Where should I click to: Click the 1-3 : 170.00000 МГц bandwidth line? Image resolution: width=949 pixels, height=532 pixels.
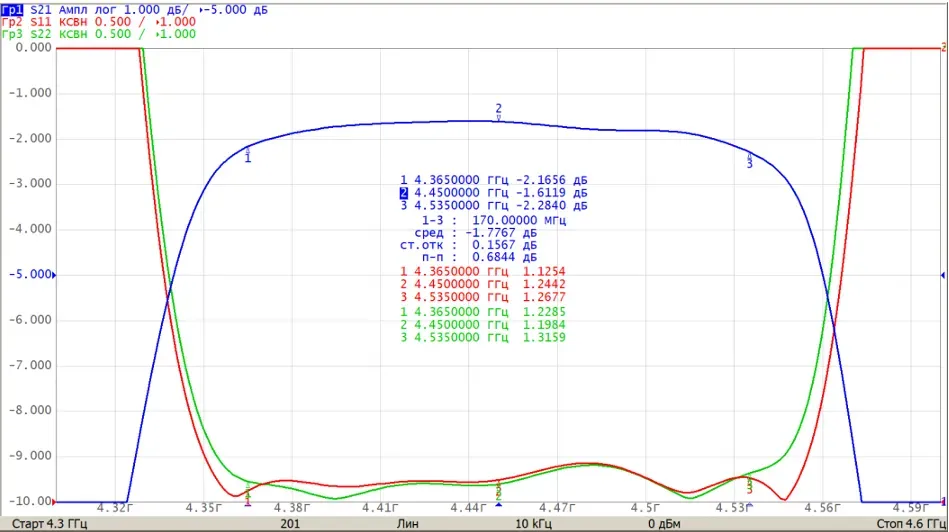point(494,220)
